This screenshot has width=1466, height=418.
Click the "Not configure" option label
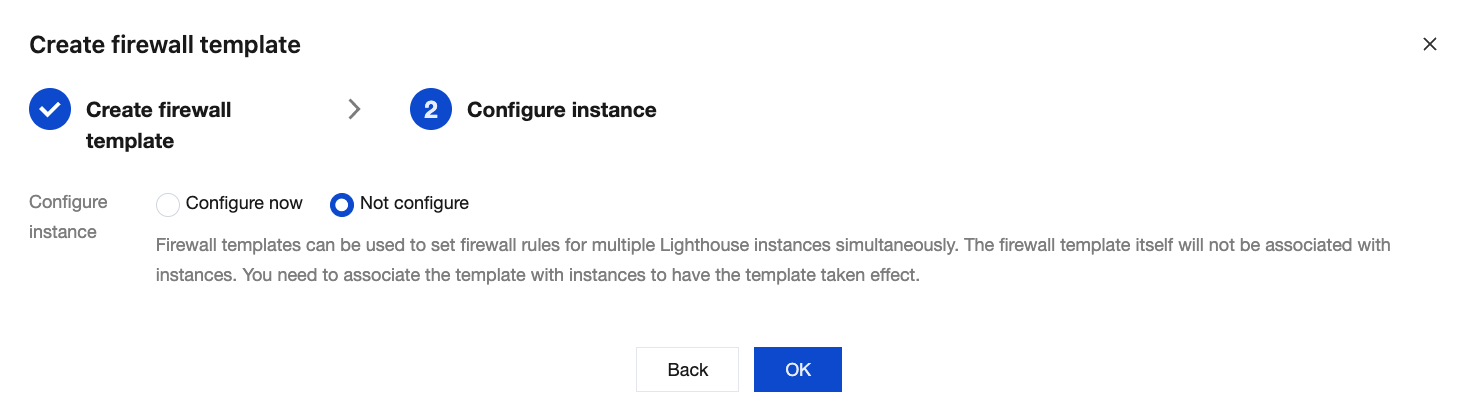tap(414, 203)
